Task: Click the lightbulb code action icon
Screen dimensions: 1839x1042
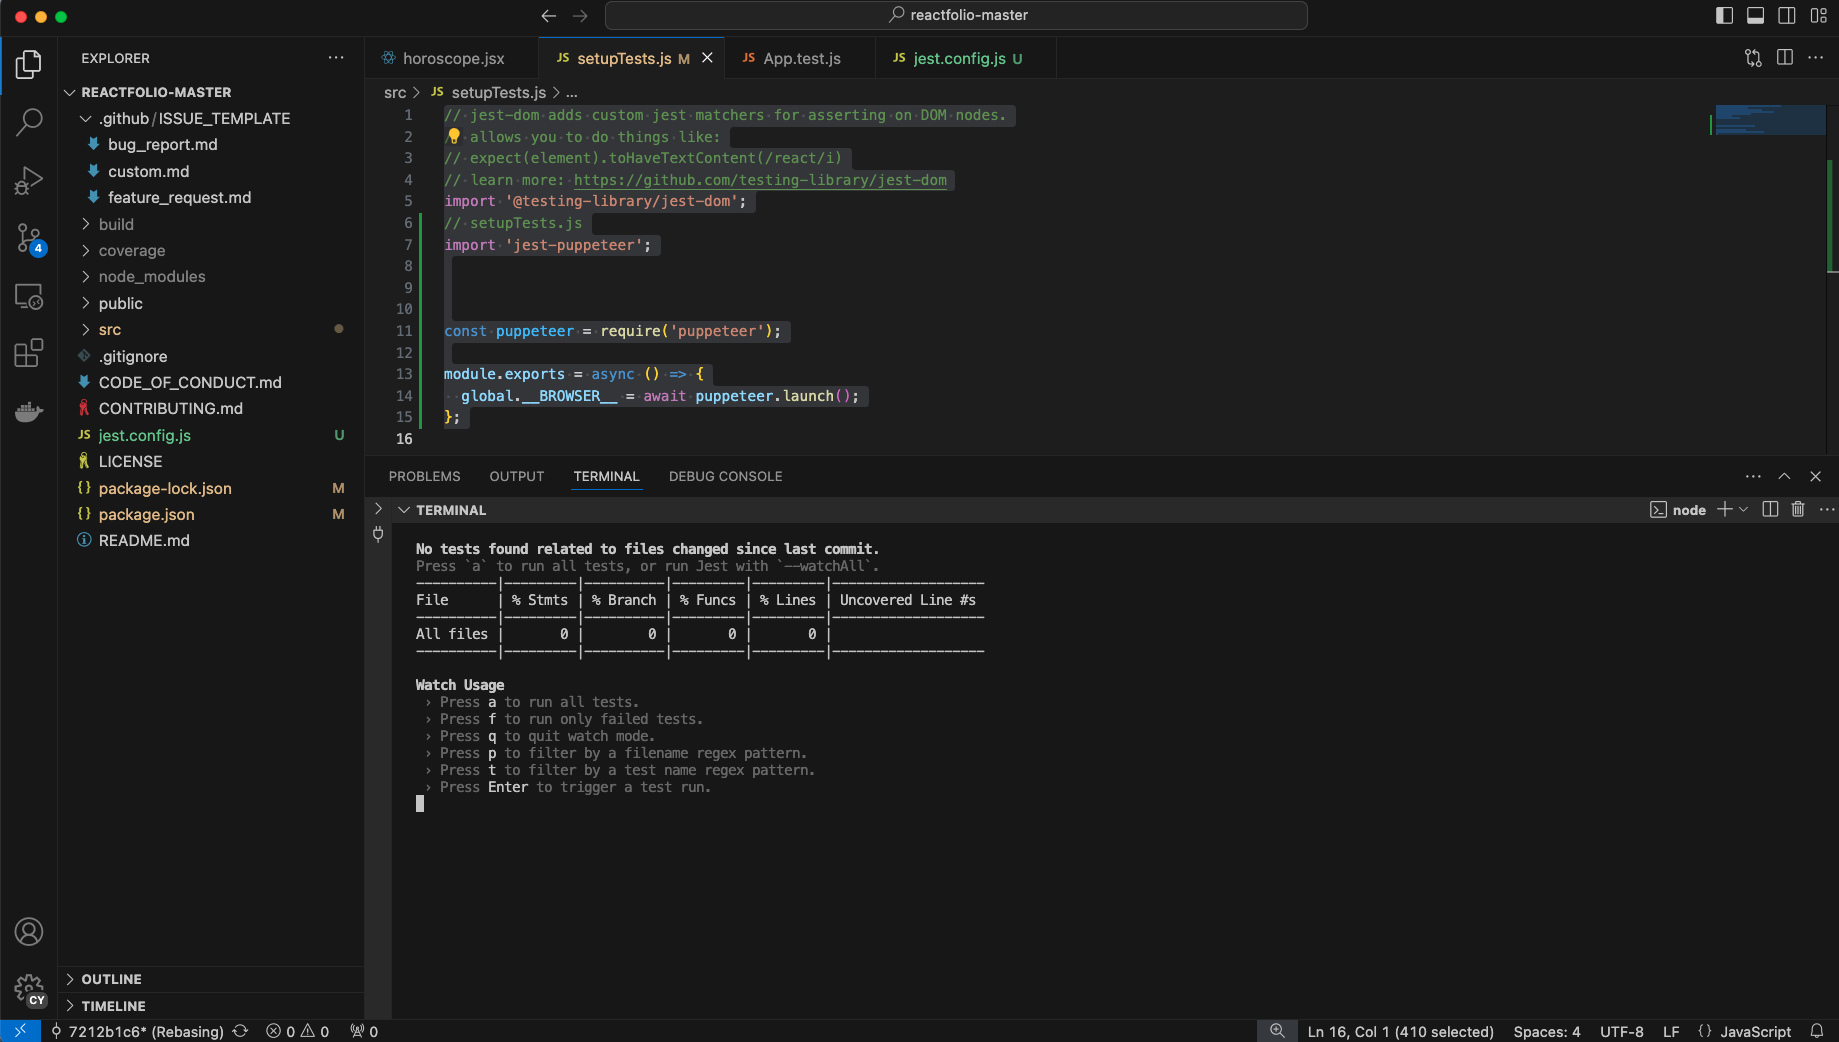Action: tap(454, 136)
